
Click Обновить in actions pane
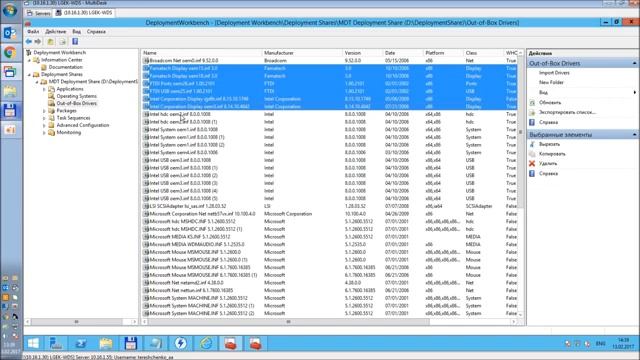550,102
